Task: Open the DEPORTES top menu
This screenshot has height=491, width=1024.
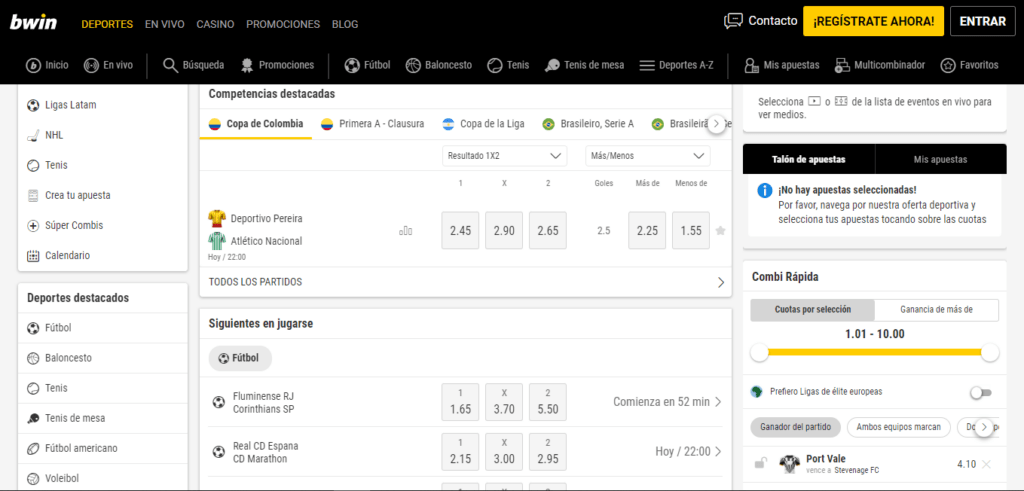Action: click(x=107, y=24)
